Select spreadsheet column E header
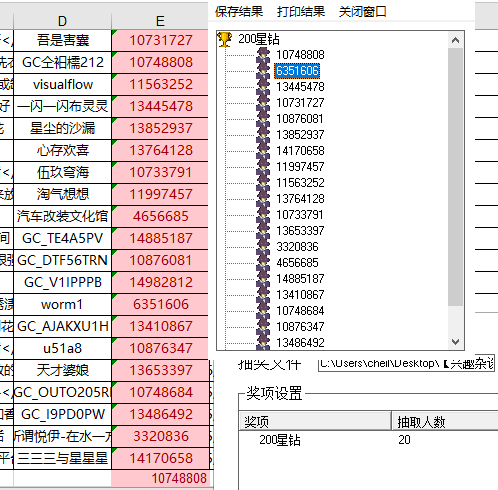498x490 pixels. (160, 21)
